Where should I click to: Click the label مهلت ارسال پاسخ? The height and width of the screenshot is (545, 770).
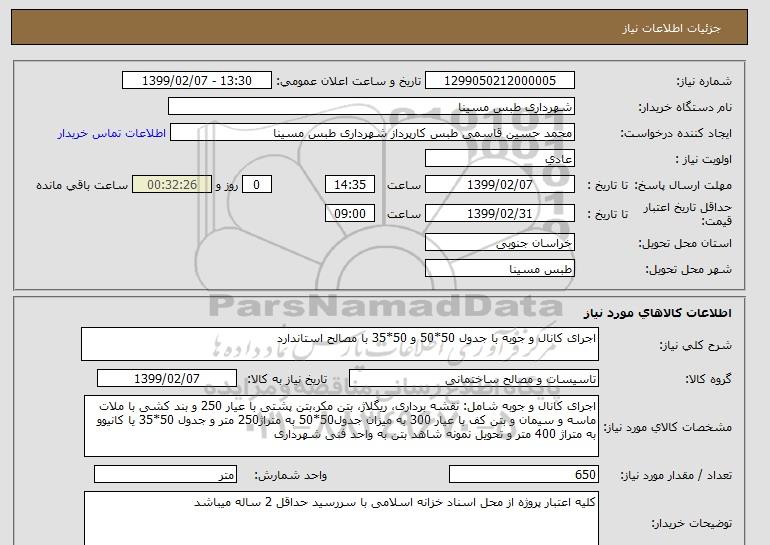[684, 185]
